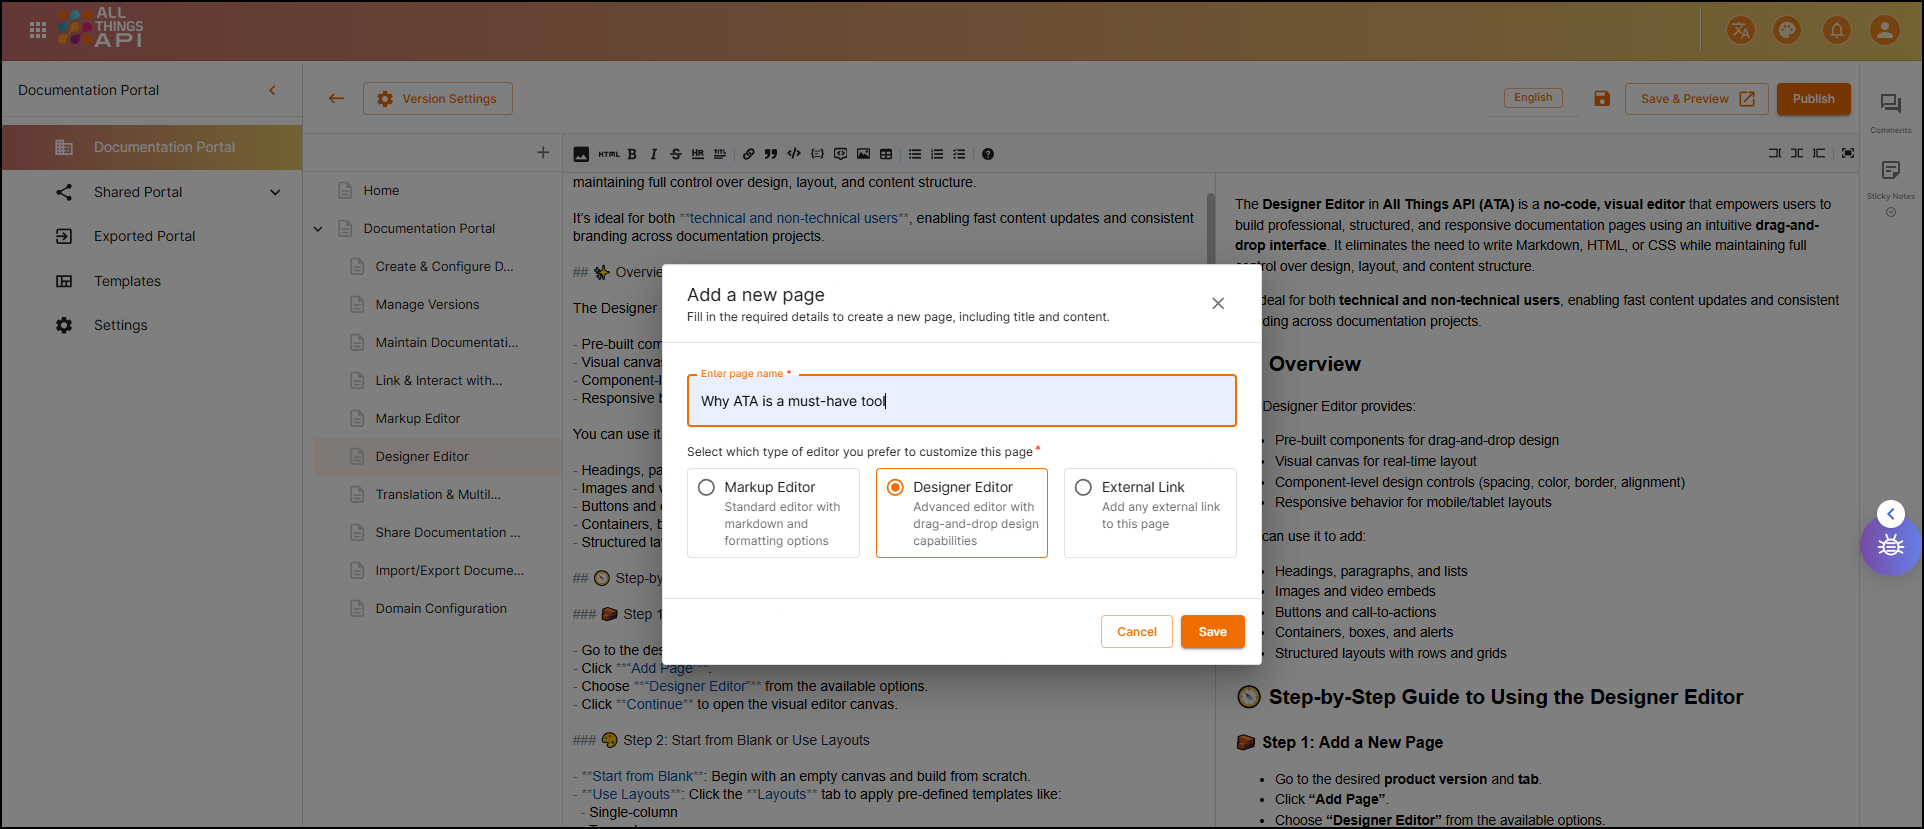Open the translate language icon
The image size is (1924, 829).
pyautogui.click(x=1741, y=30)
